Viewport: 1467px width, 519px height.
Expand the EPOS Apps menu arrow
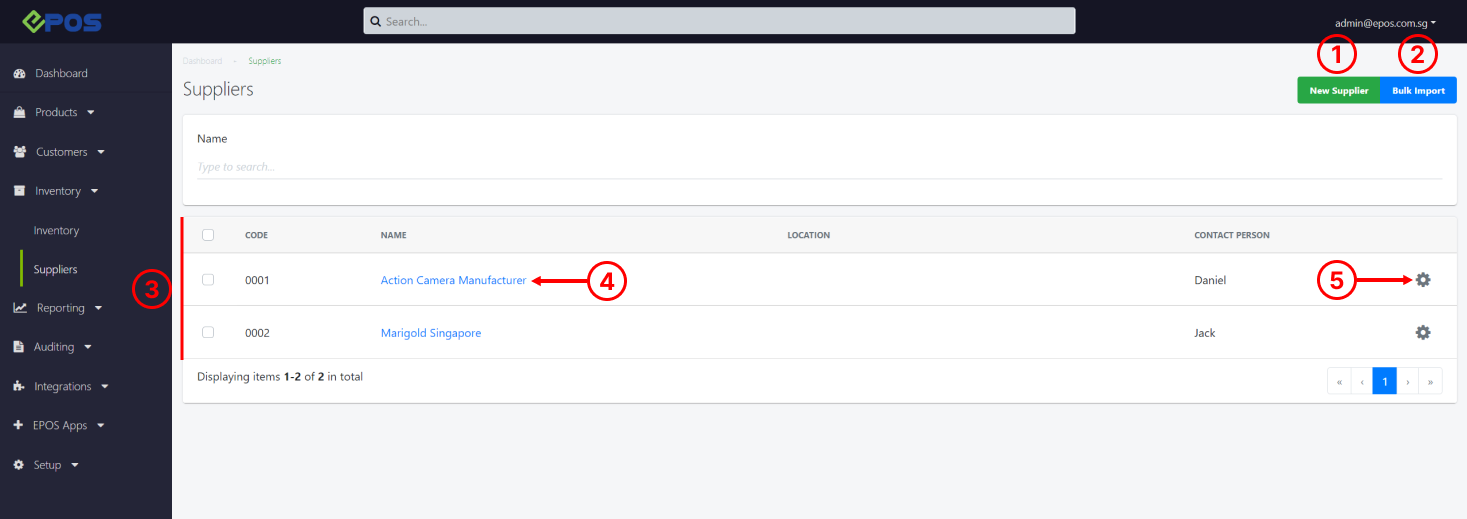(101, 426)
